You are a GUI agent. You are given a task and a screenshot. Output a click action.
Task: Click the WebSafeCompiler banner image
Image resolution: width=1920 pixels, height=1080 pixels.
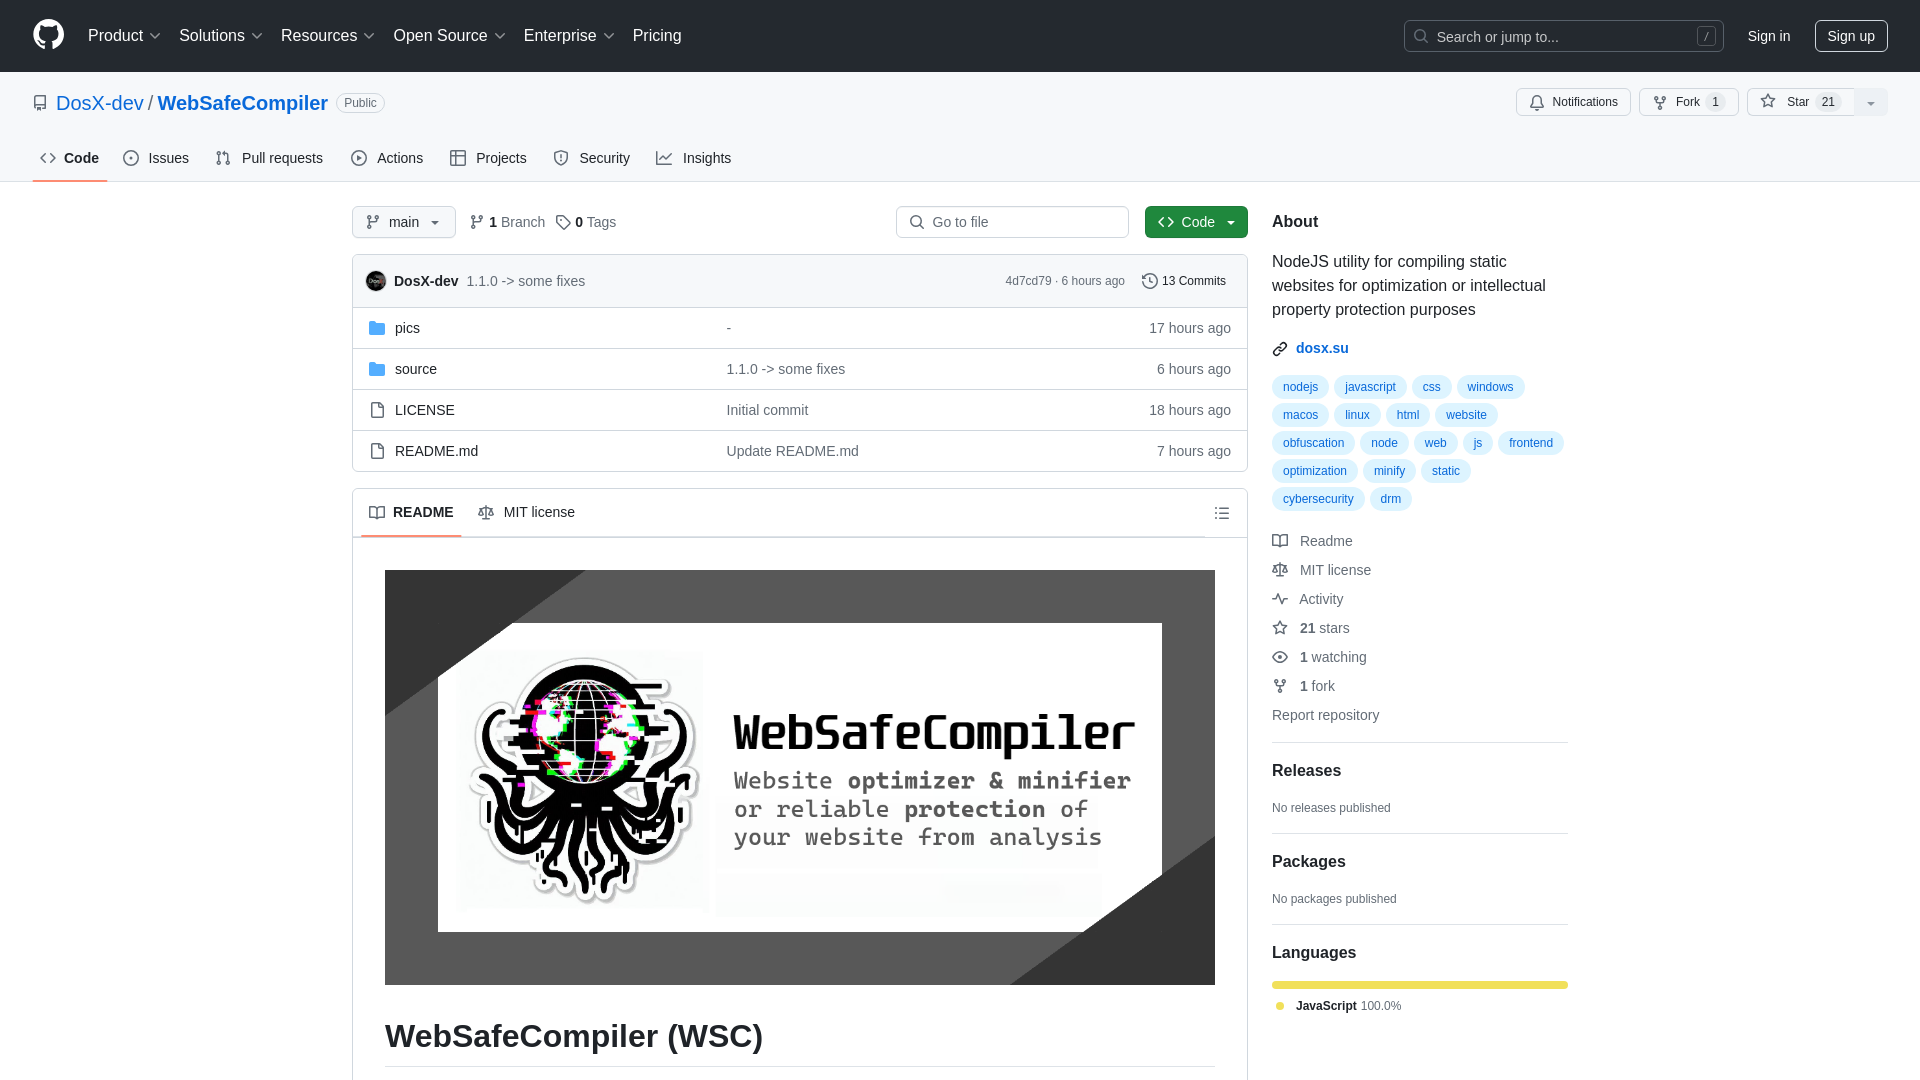pos(800,777)
